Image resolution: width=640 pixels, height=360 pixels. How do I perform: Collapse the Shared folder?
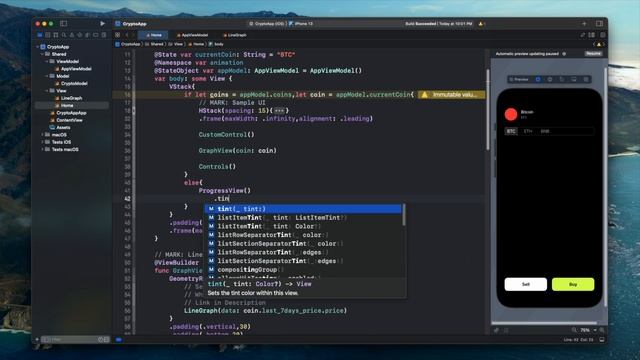point(42,54)
